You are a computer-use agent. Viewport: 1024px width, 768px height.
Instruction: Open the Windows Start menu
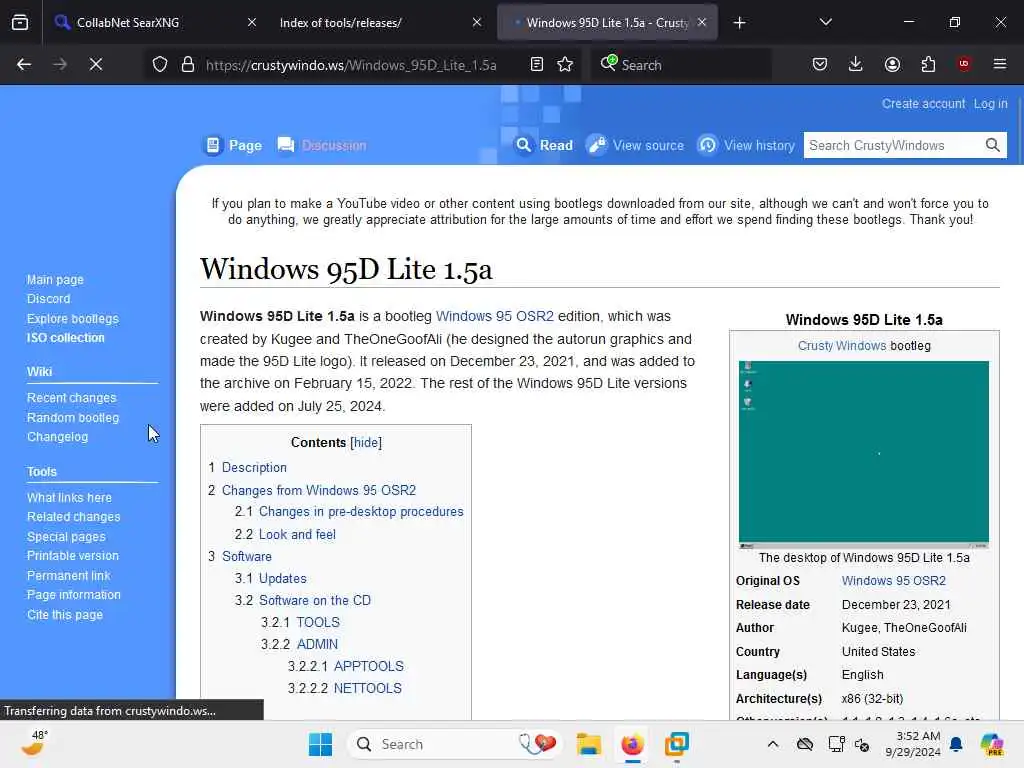coord(321,744)
